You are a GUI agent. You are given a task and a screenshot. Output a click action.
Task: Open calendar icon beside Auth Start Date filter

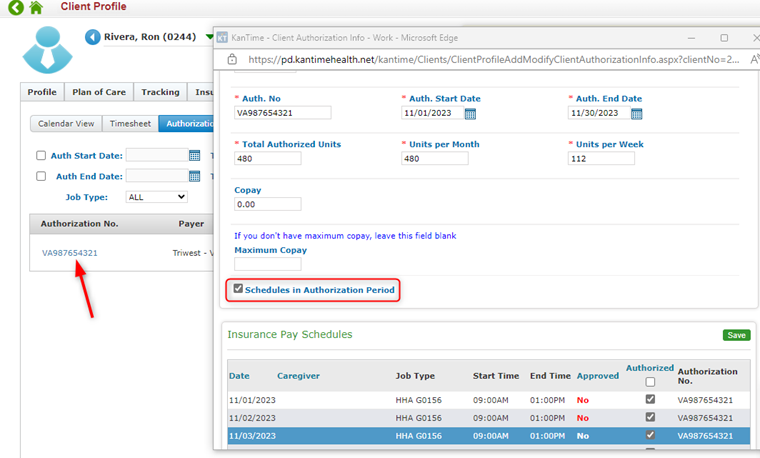tap(195, 155)
